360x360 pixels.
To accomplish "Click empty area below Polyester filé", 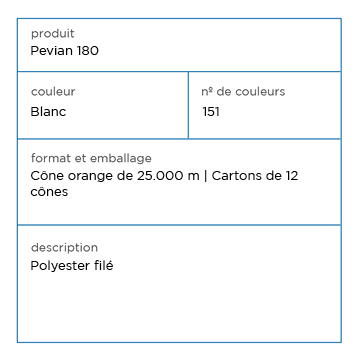I will 180,307.
